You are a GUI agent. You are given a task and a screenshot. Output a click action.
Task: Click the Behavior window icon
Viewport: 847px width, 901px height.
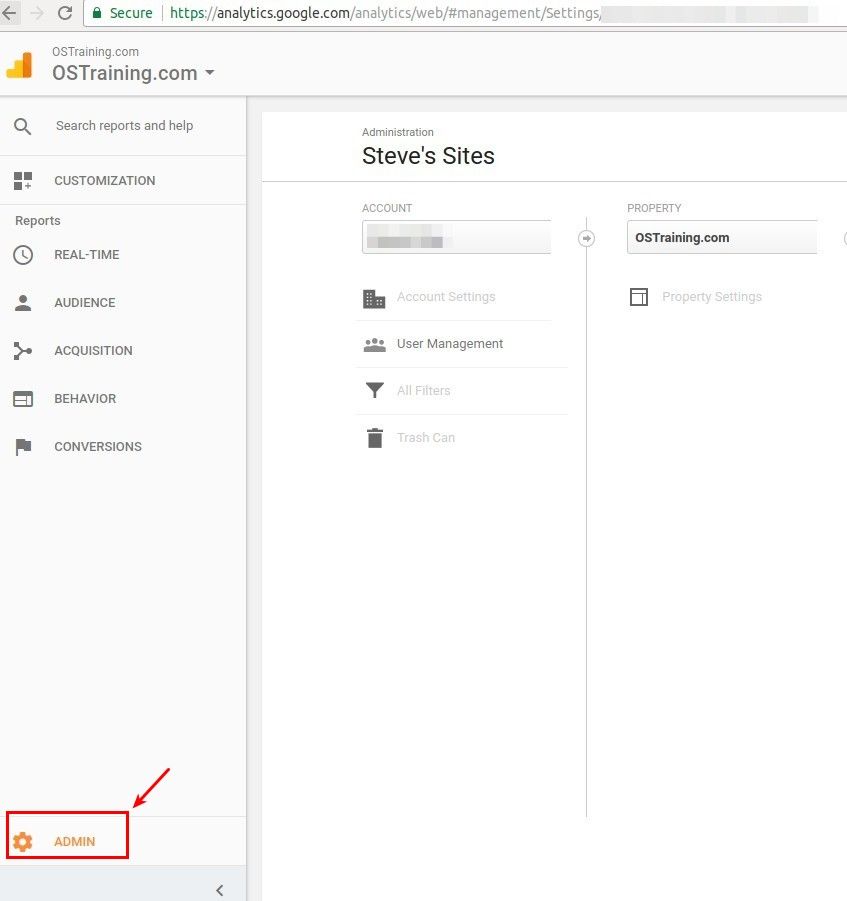[23, 399]
